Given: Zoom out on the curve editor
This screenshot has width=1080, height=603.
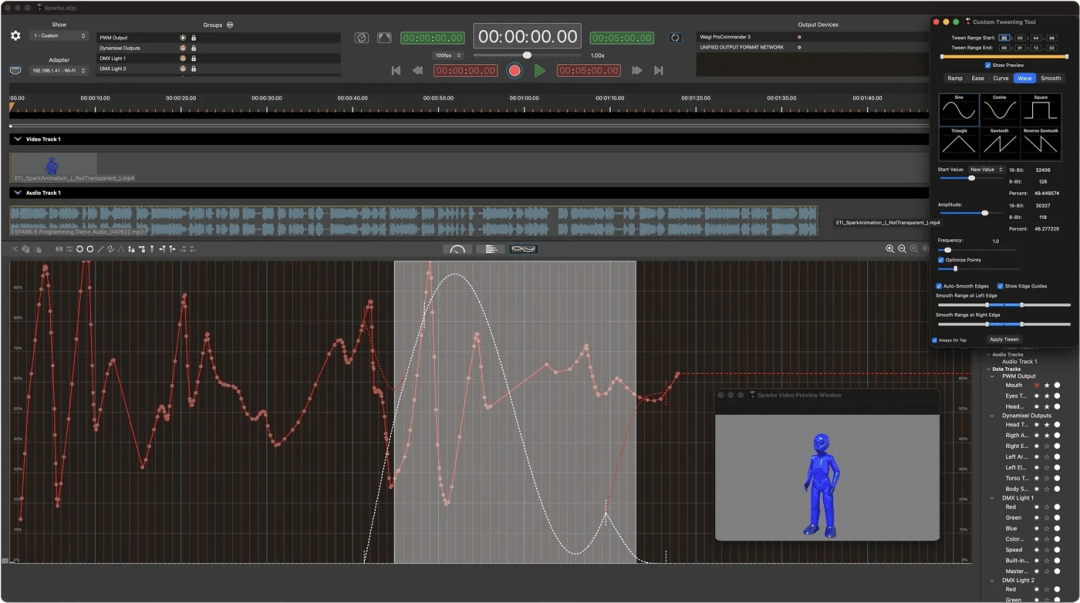Looking at the screenshot, I should (902, 249).
